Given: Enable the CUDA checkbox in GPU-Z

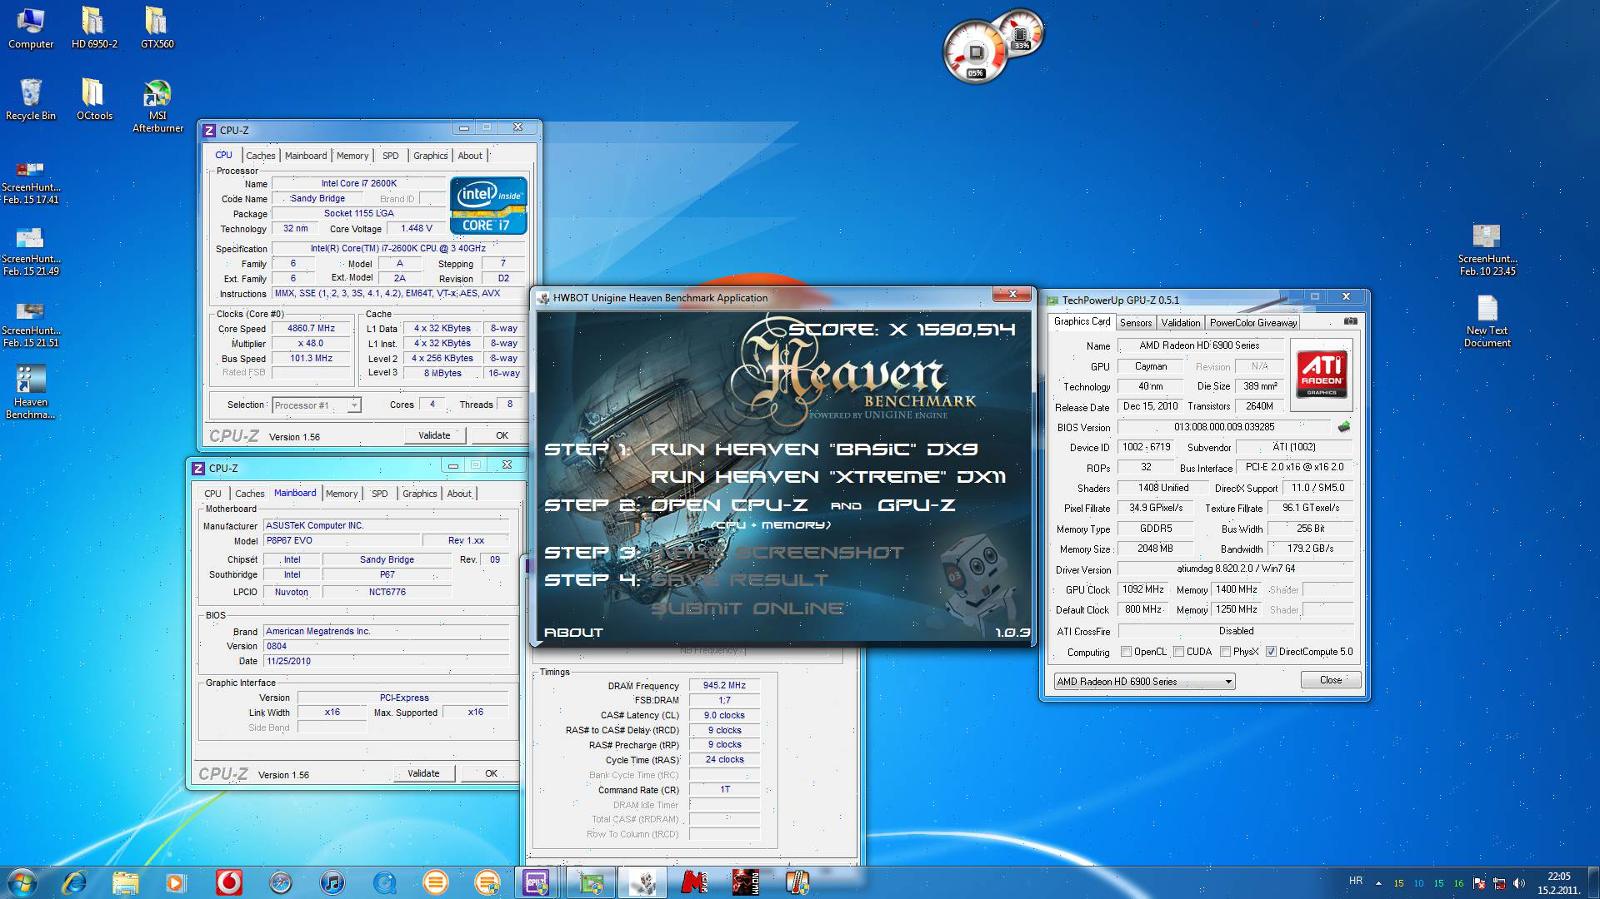Looking at the screenshot, I should pyautogui.click(x=1178, y=651).
